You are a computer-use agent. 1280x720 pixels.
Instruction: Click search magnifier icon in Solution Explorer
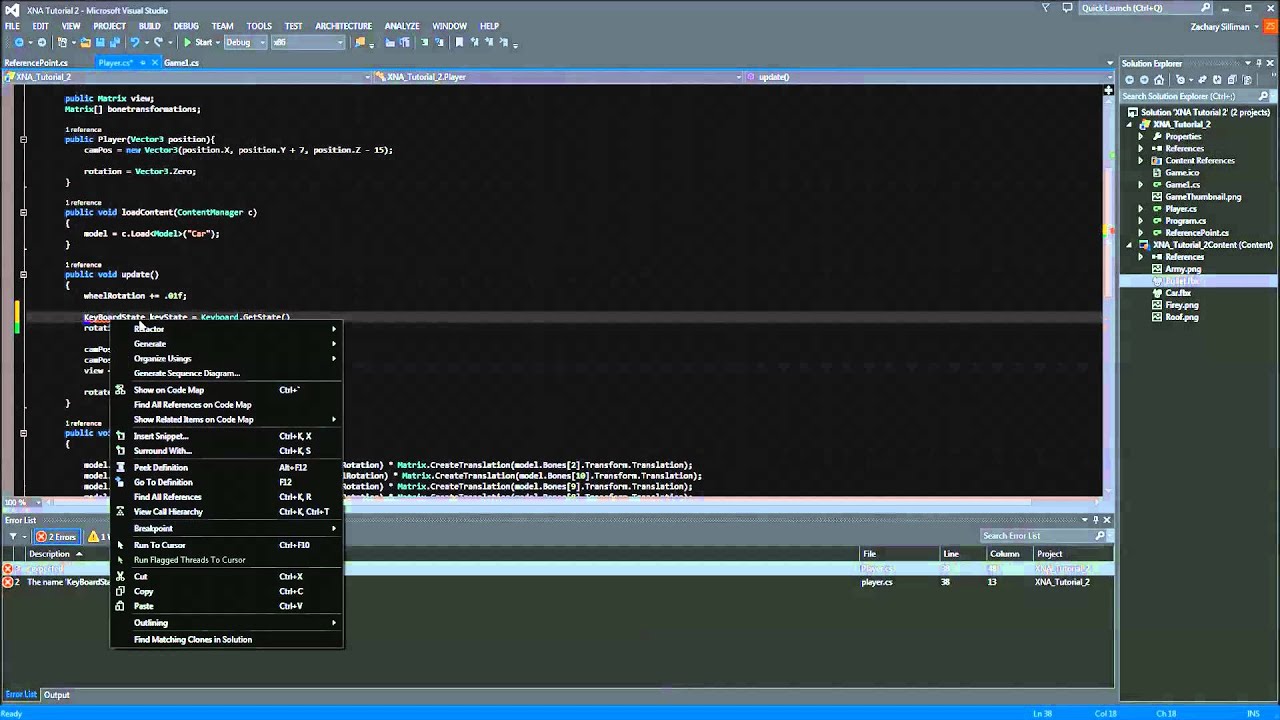point(1264,96)
